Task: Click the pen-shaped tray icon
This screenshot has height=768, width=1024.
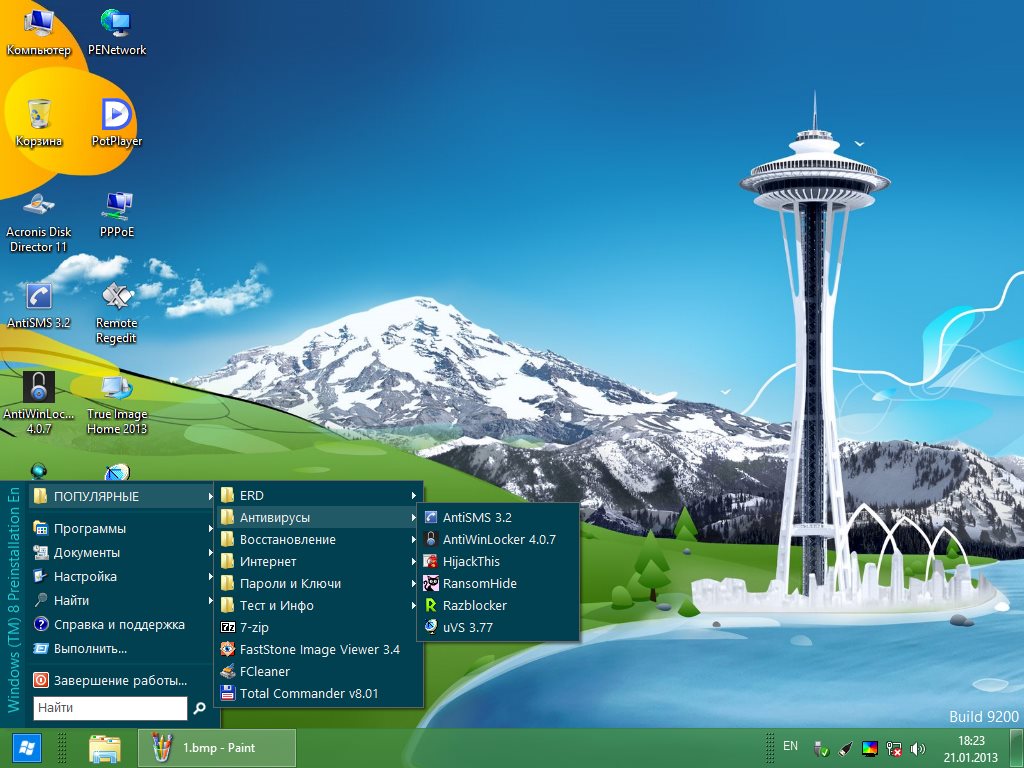Action: [x=846, y=748]
